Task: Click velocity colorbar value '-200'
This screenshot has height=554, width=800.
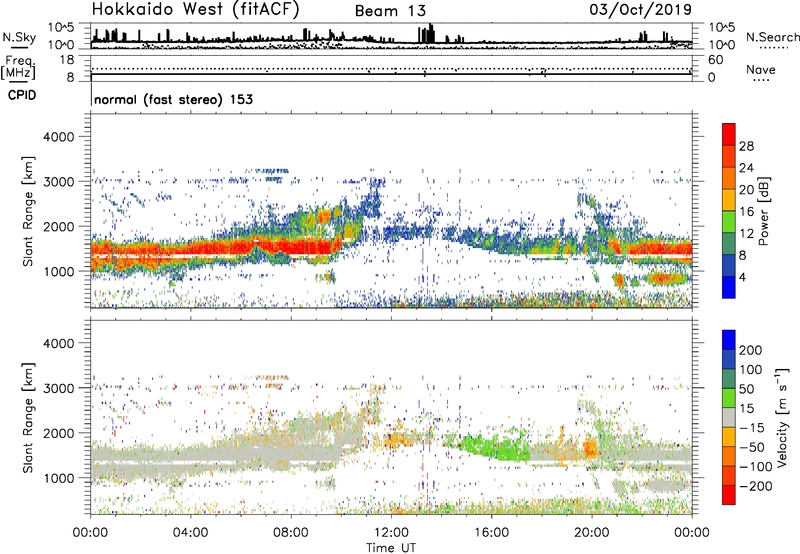Action: click(755, 486)
